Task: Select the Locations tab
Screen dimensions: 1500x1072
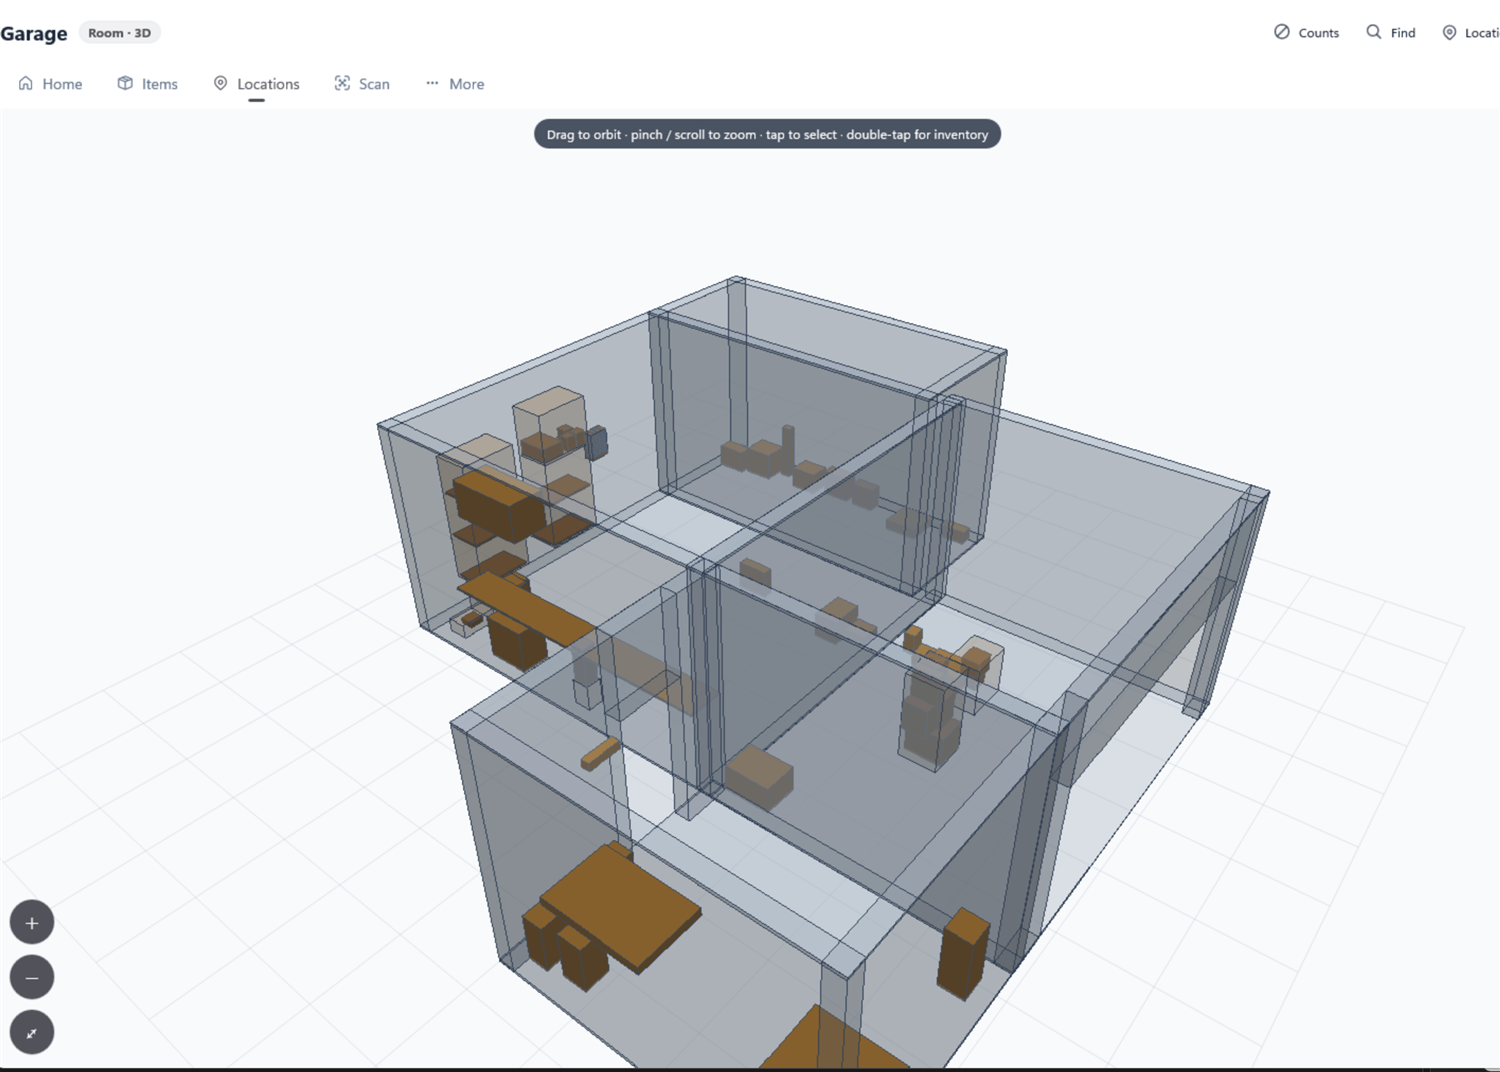Action: coord(257,84)
